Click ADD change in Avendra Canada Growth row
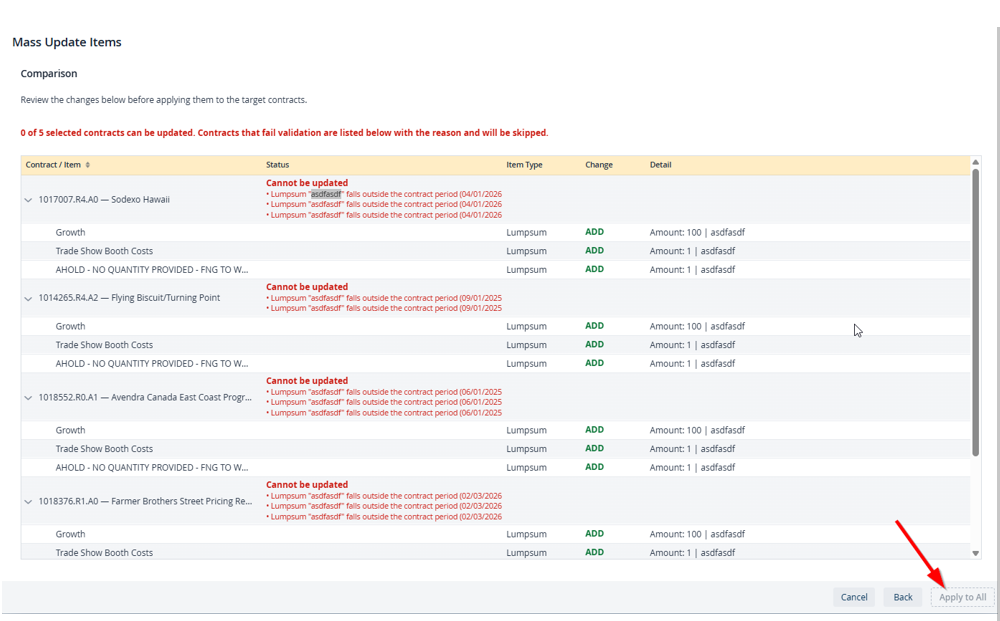Image resolution: width=1000 pixels, height=621 pixels. tap(594, 430)
